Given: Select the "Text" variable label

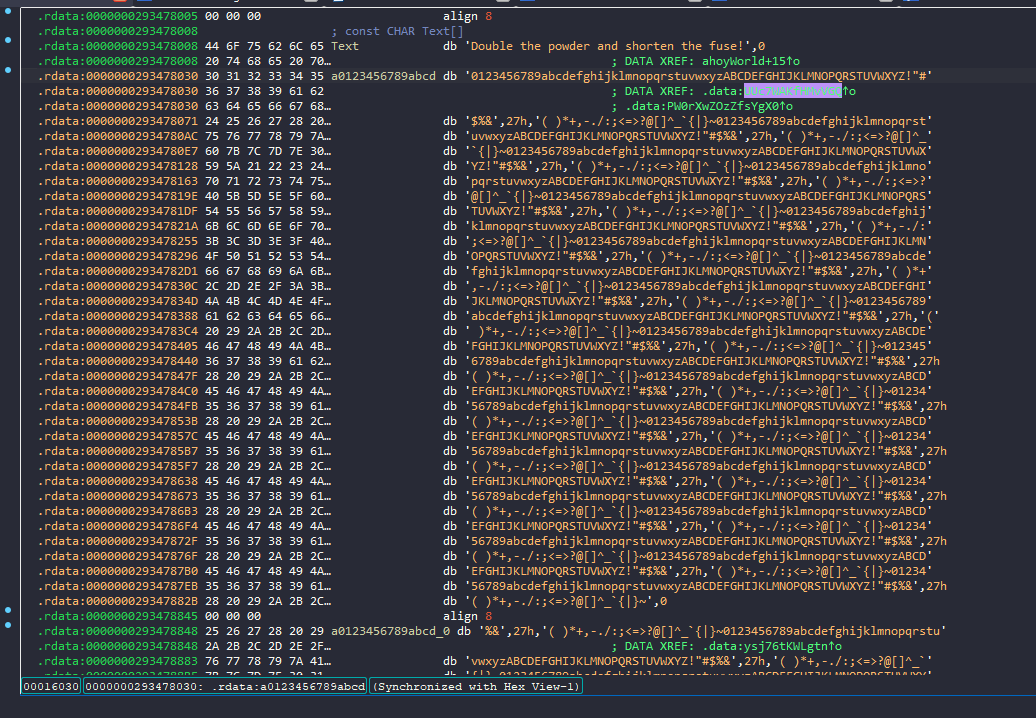Looking at the screenshot, I should [x=345, y=46].
